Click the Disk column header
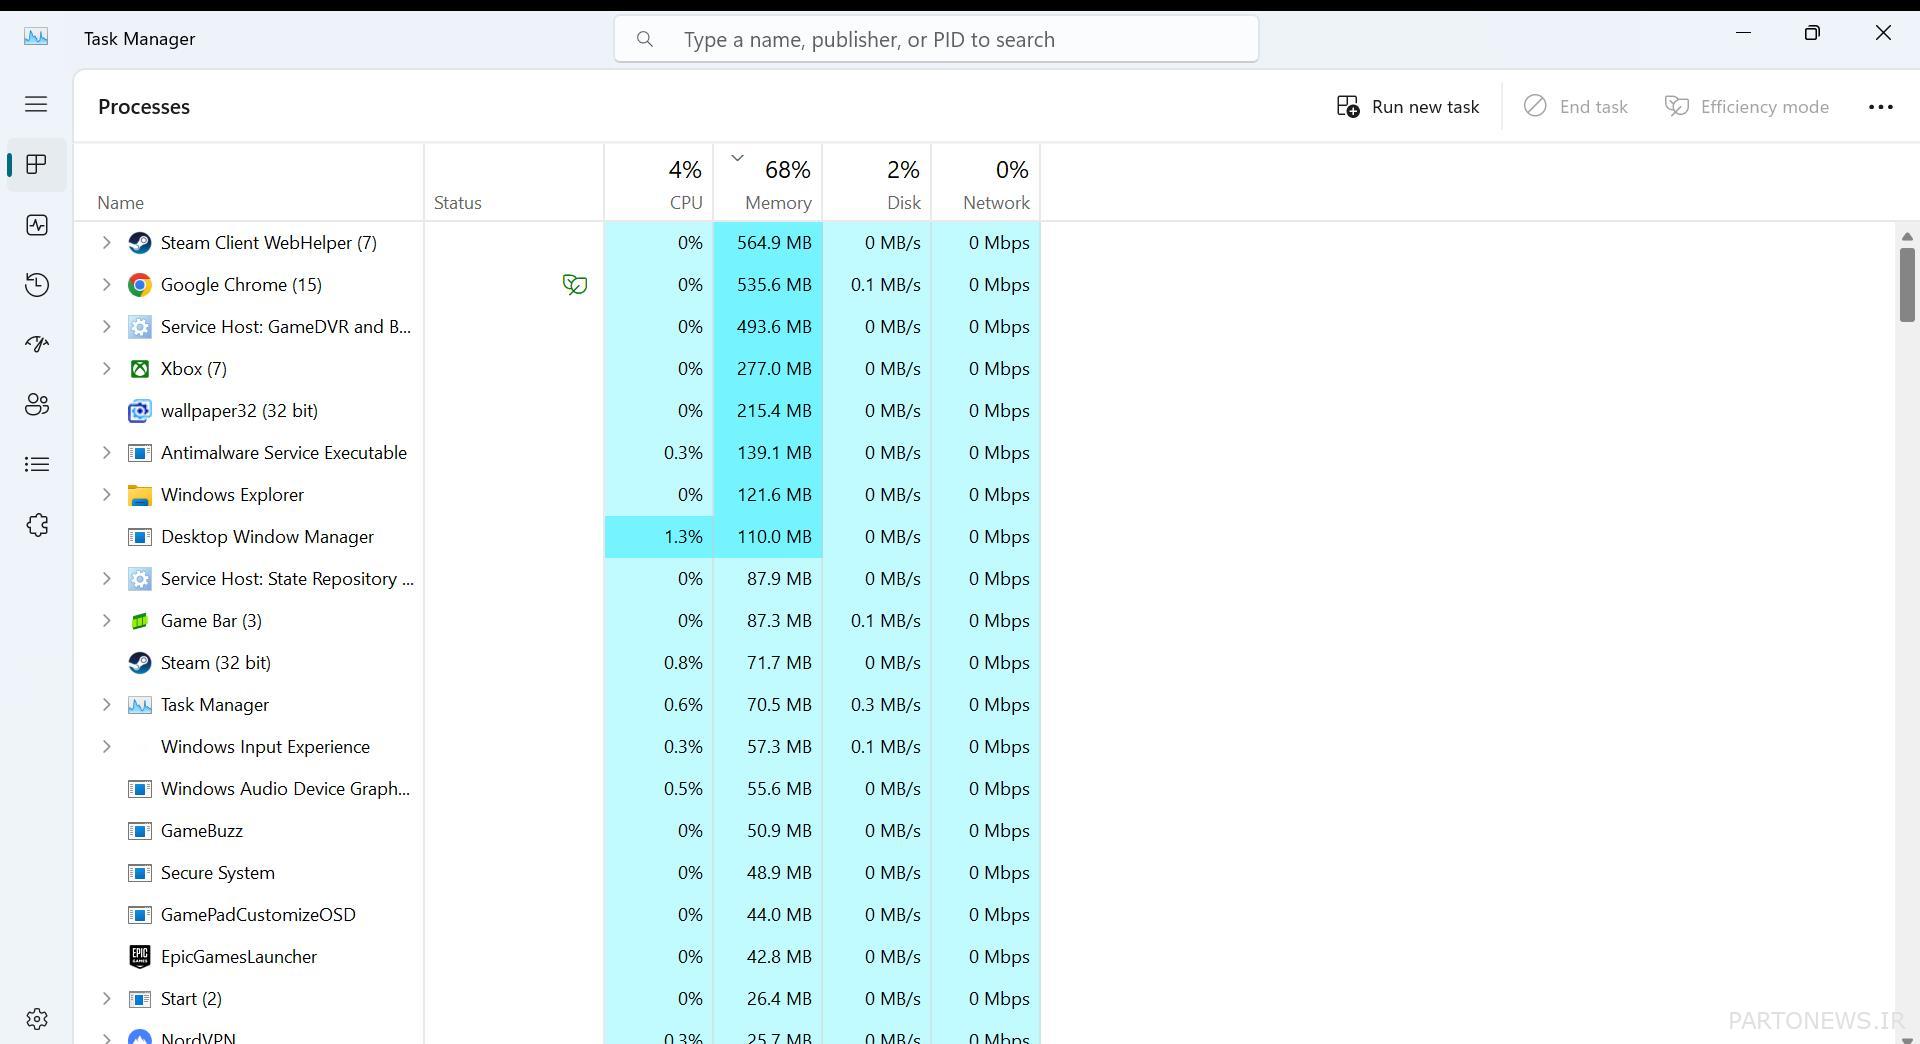 point(877,183)
